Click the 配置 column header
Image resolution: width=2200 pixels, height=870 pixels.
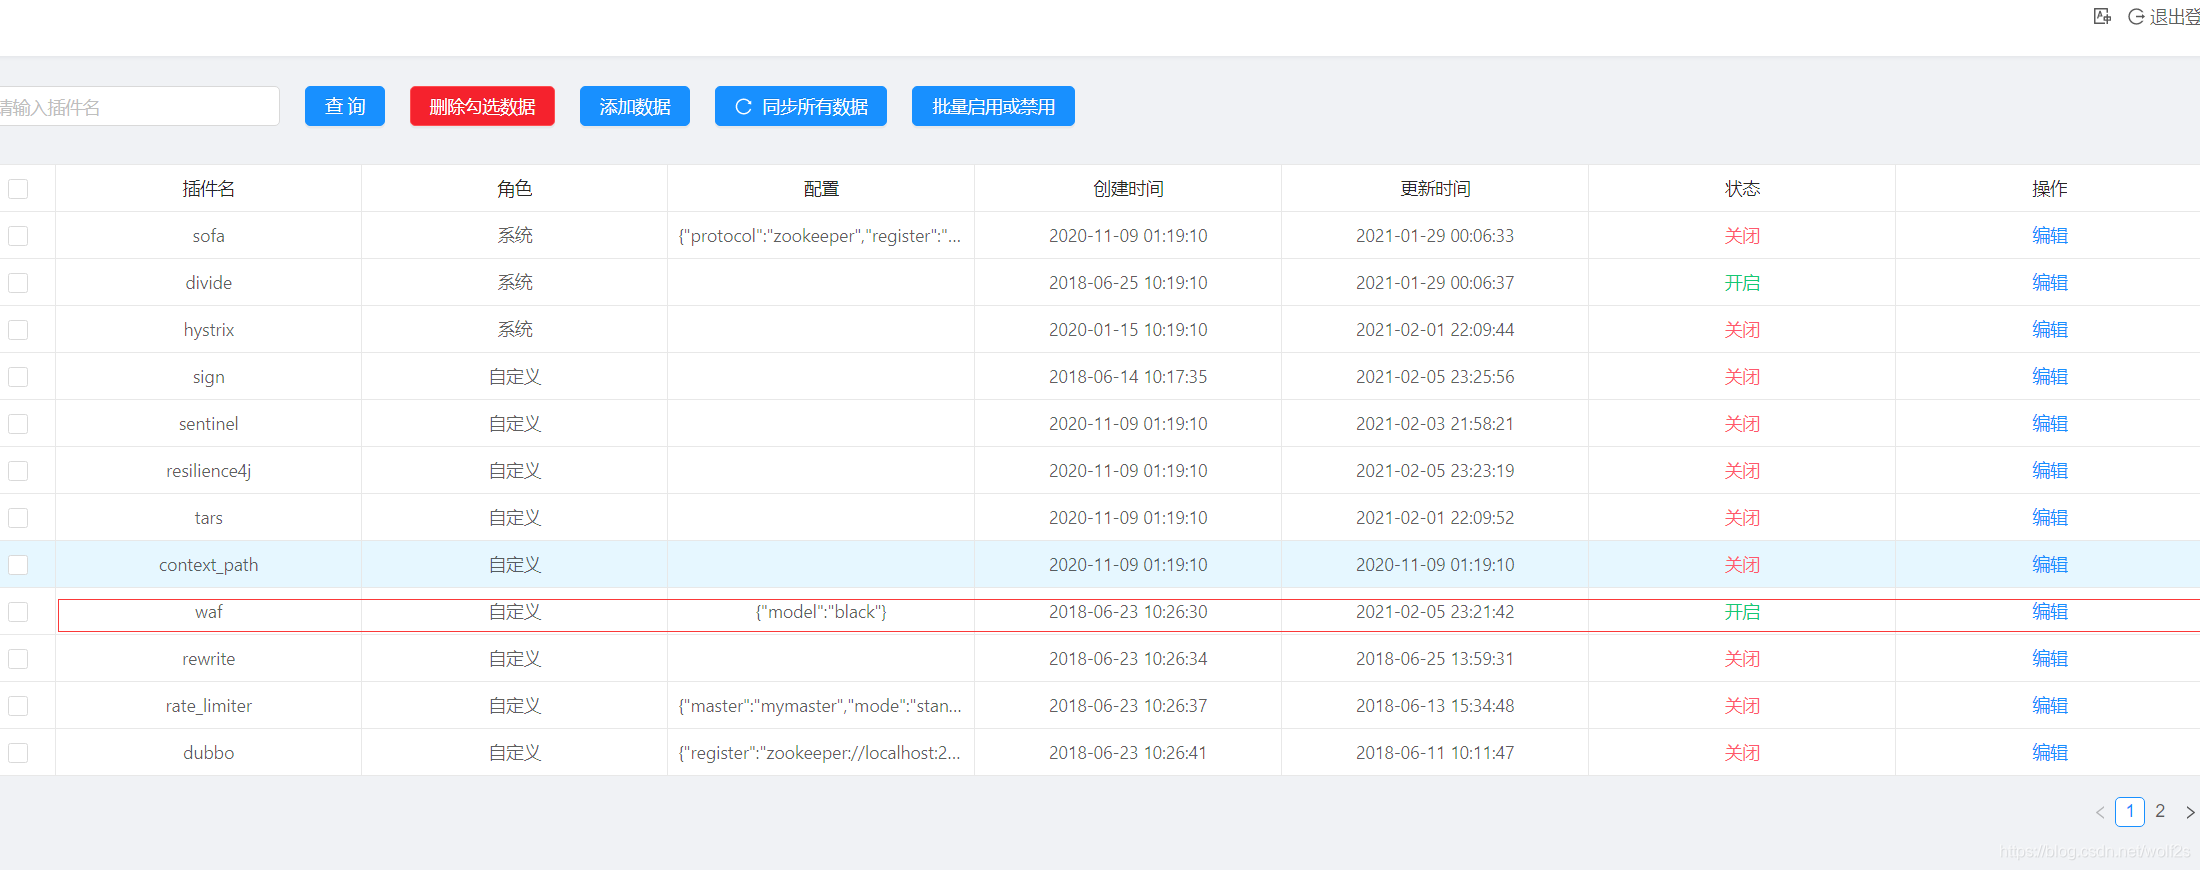pyautogui.click(x=821, y=189)
